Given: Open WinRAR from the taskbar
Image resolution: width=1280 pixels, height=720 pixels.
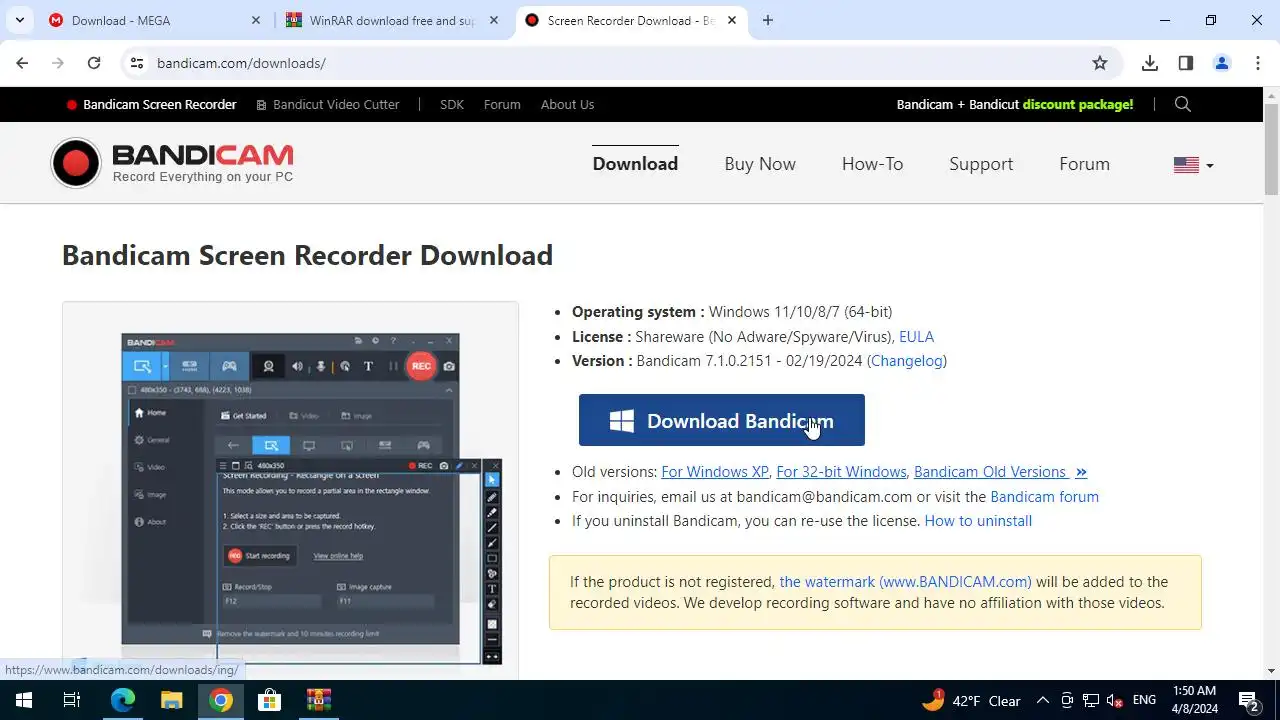Looking at the screenshot, I should pos(319,700).
